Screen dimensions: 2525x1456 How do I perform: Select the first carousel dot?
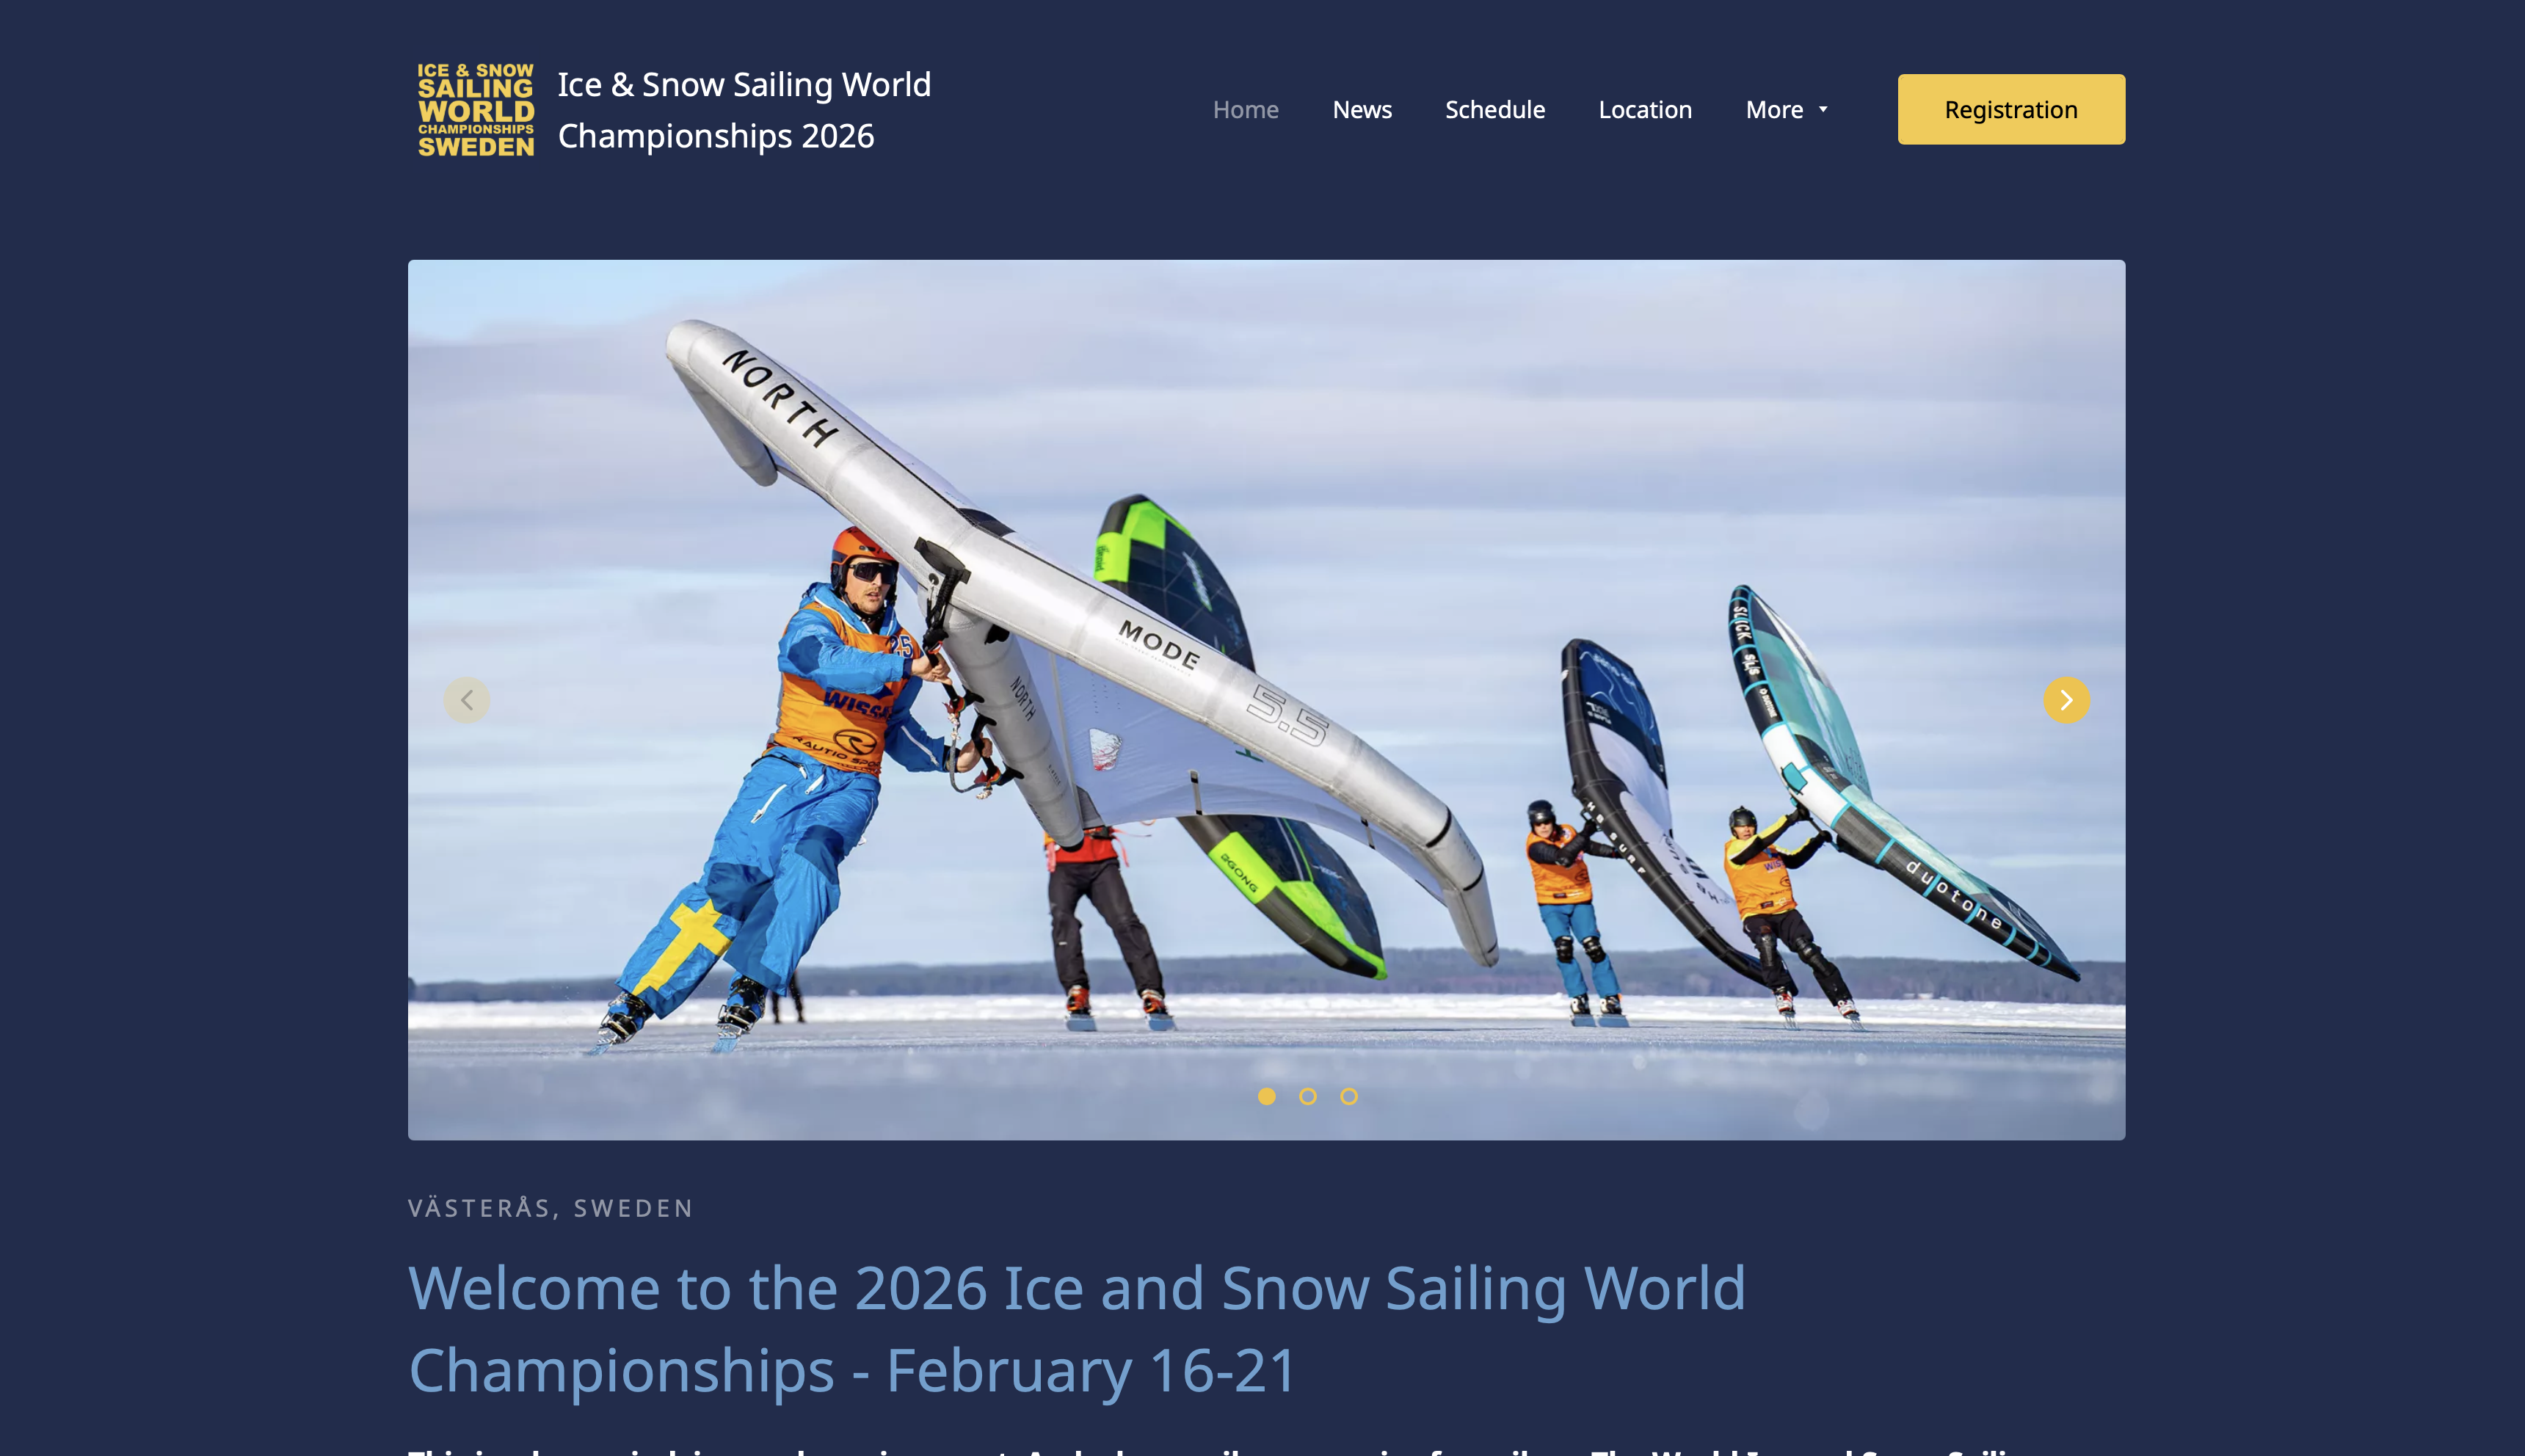(1267, 1096)
